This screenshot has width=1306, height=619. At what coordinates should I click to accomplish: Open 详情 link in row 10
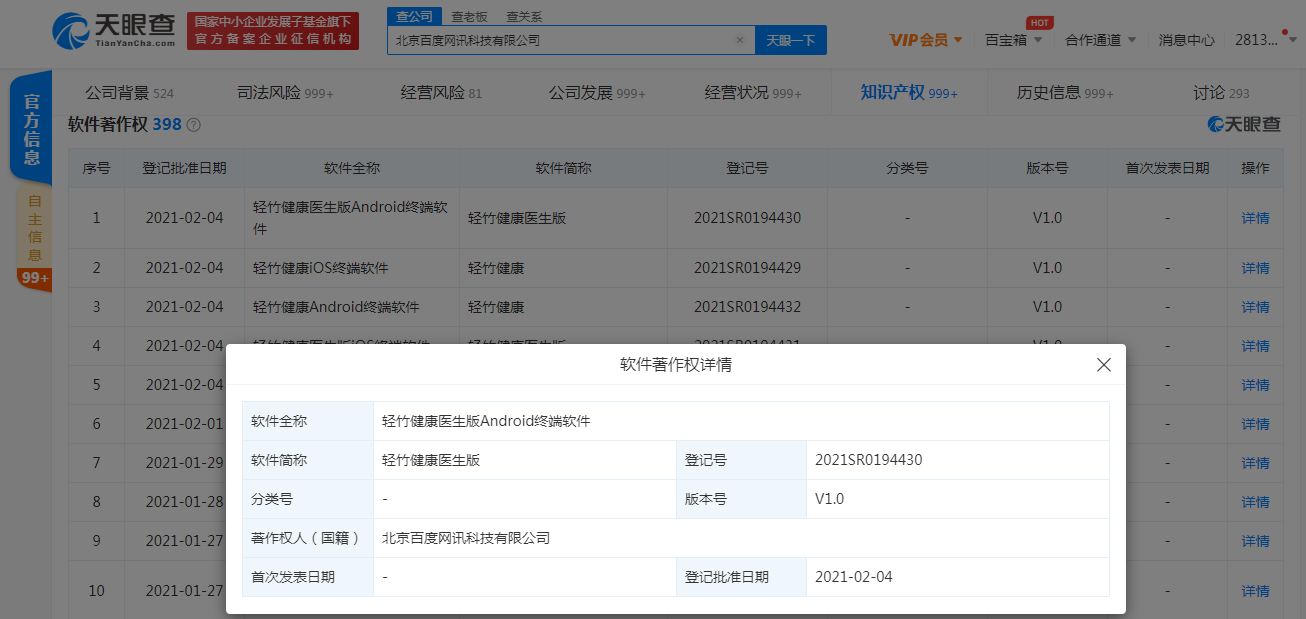[x=1255, y=591]
